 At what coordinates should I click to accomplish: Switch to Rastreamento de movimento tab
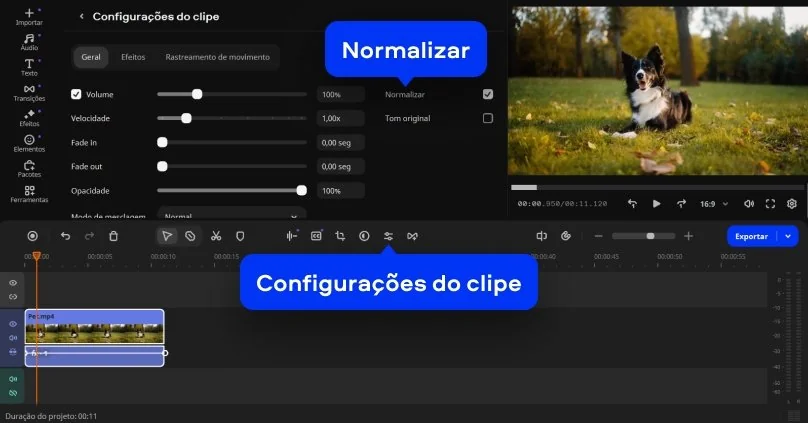coord(217,57)
